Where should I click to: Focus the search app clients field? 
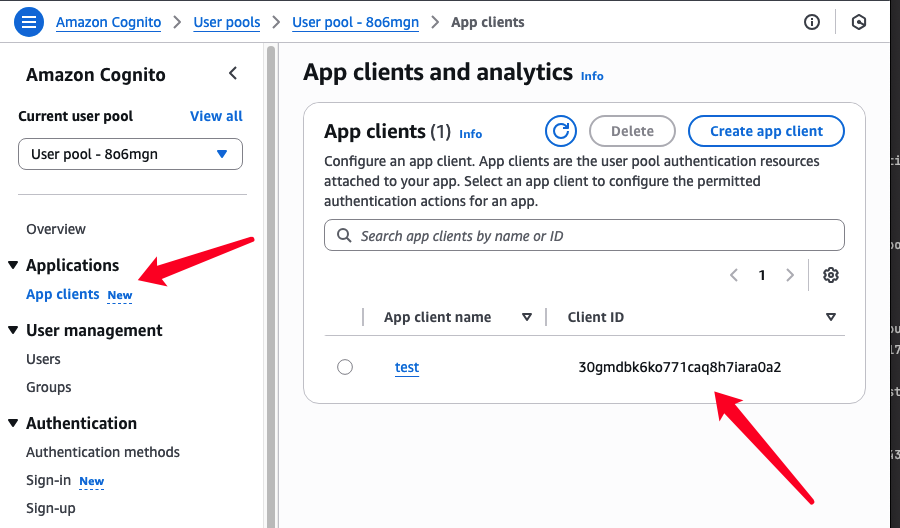584,235
